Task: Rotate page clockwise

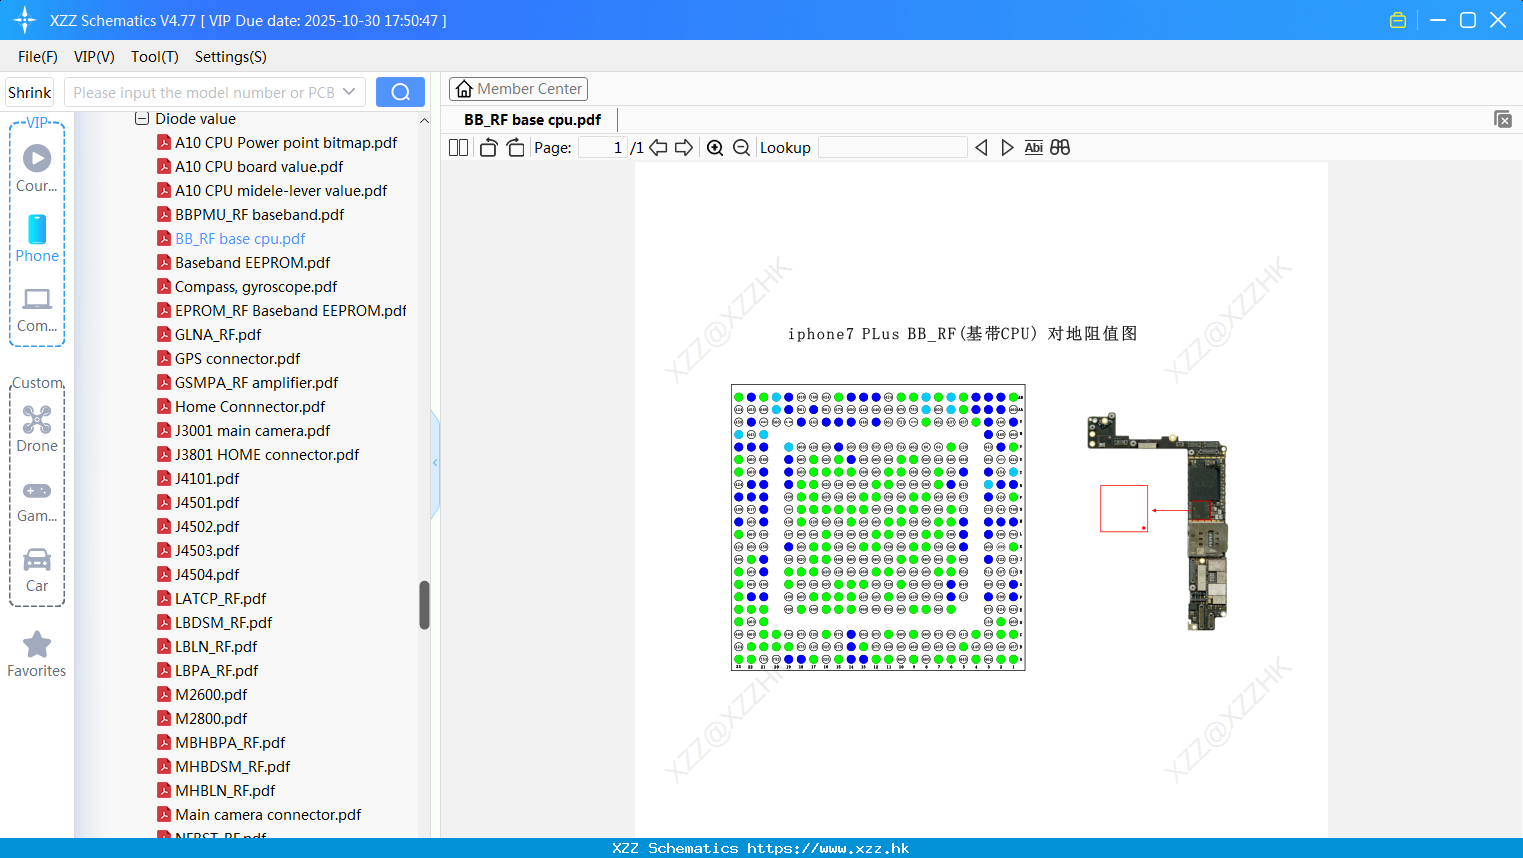Action: coord(515,148)
